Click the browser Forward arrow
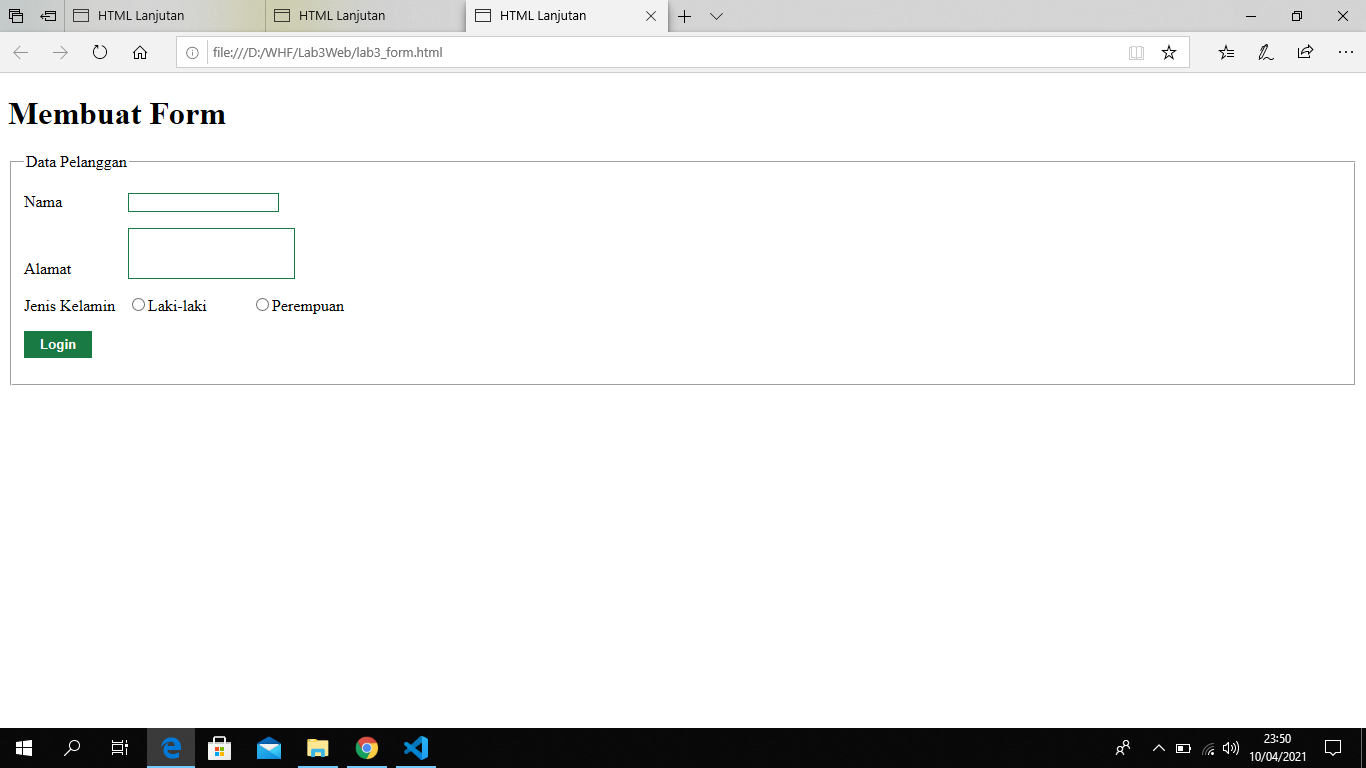Viewport: 1366px width, 768px height. click(60, 53)
